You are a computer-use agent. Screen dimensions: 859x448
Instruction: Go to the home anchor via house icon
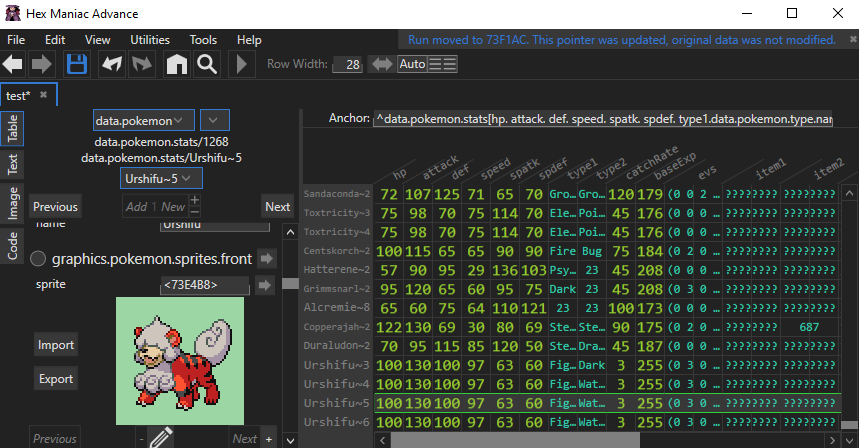point(176,65)
